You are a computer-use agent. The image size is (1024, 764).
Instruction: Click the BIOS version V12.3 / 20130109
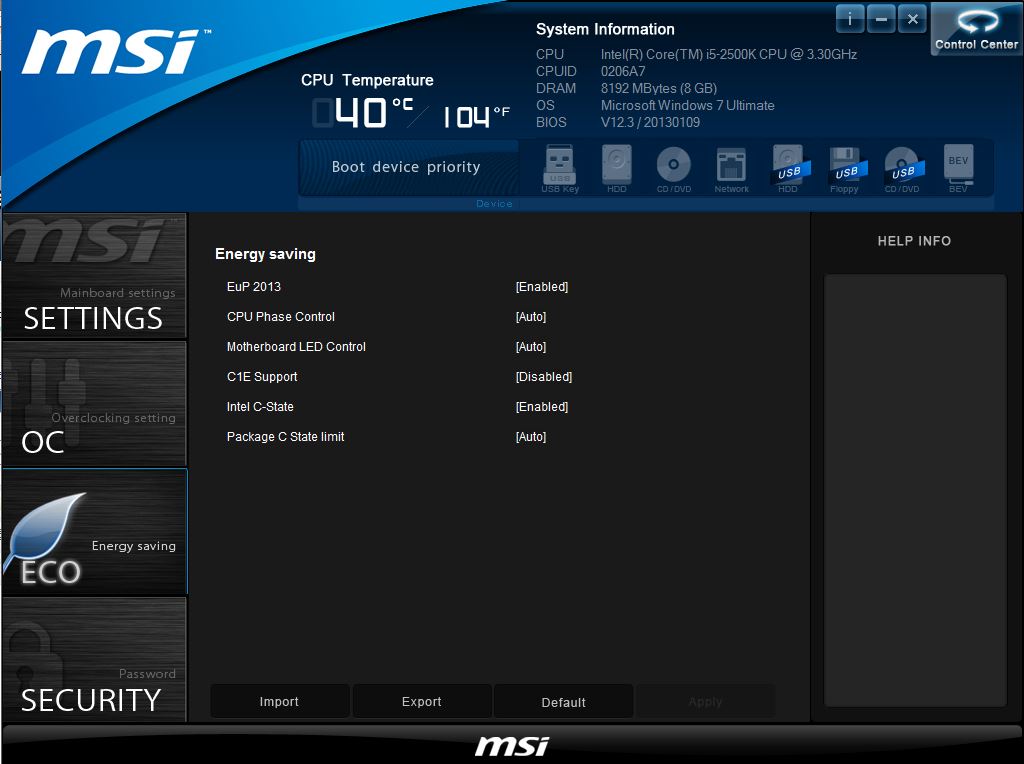coord(650,122)
